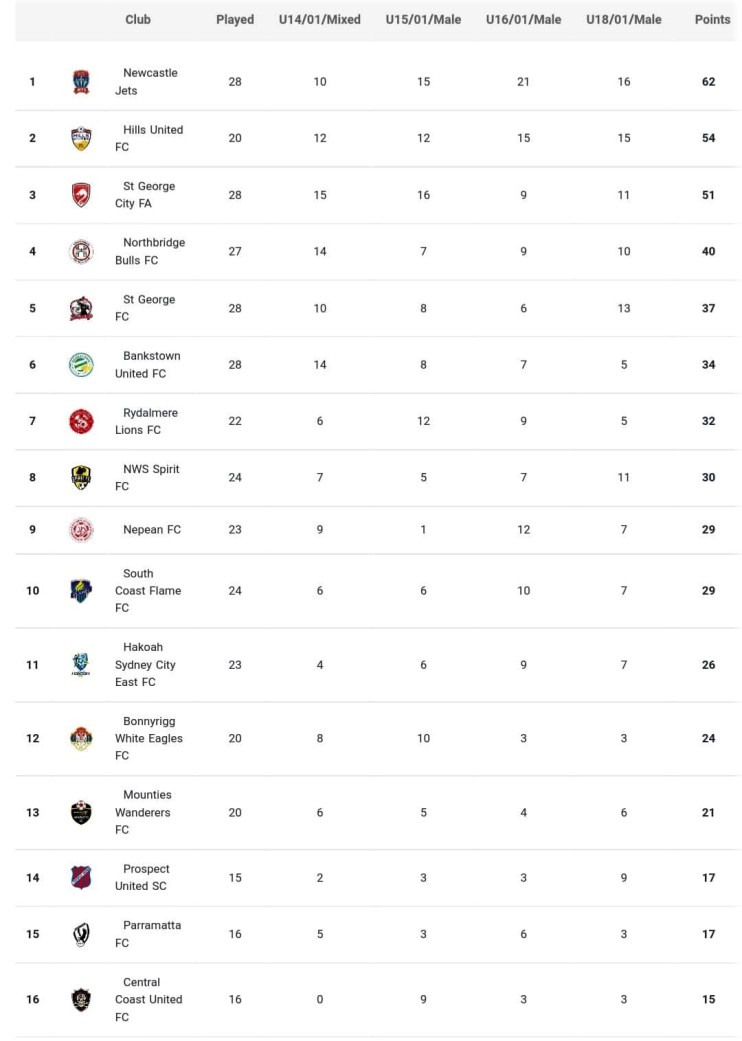Click the Newcastle Jets club logo

81,82
